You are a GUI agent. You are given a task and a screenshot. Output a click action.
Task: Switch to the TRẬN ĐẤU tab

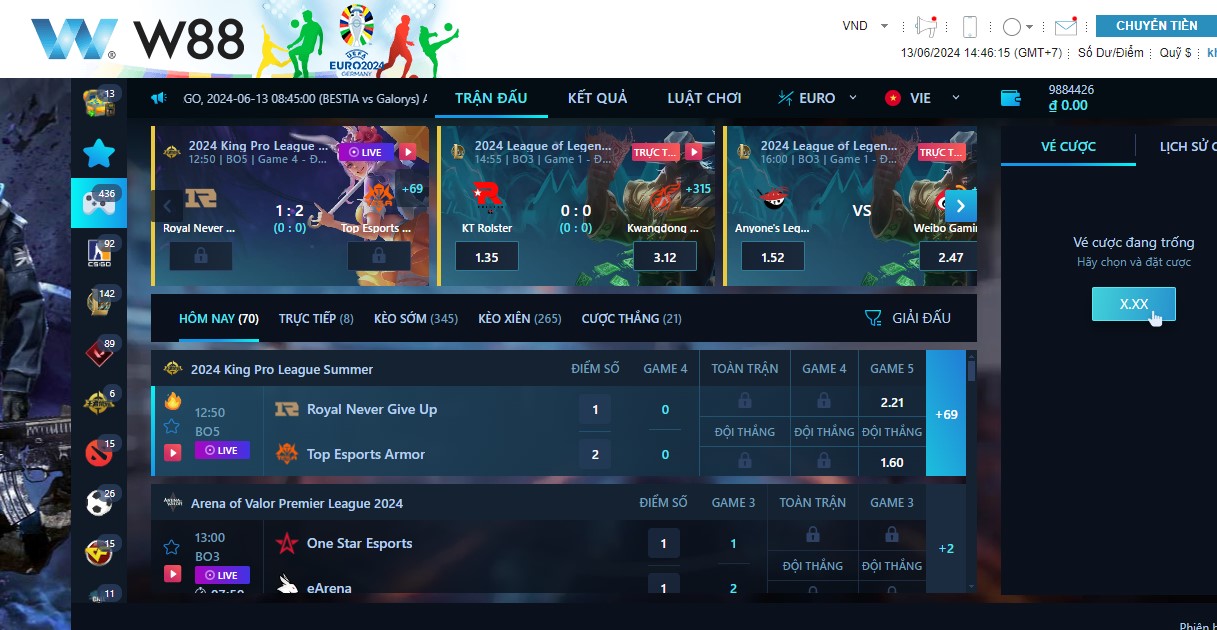[491, 97]
